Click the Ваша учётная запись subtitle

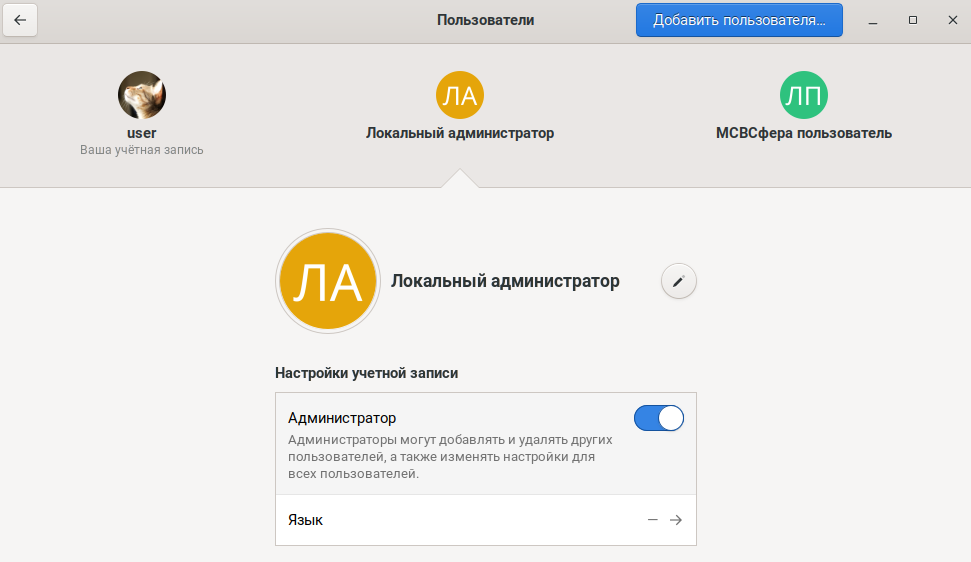(x=142, y=150)
